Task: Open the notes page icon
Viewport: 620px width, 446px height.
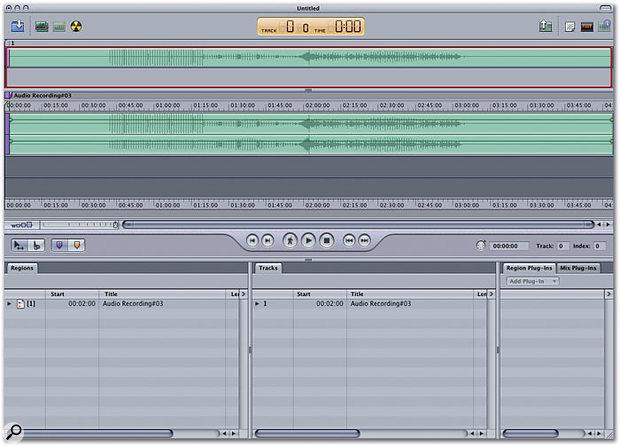Action: pyautogui.click(x=570, y=27)
